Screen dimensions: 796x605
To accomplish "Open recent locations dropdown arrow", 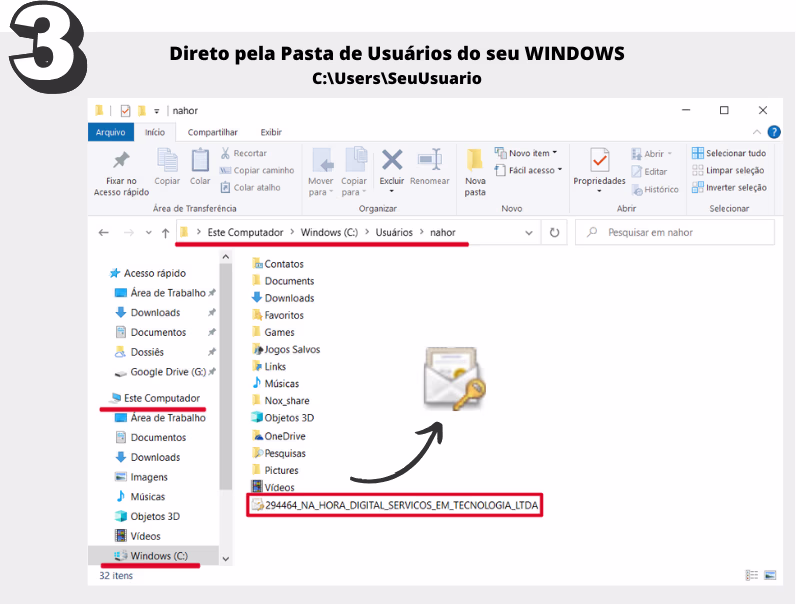I will (x=148, y=232).
